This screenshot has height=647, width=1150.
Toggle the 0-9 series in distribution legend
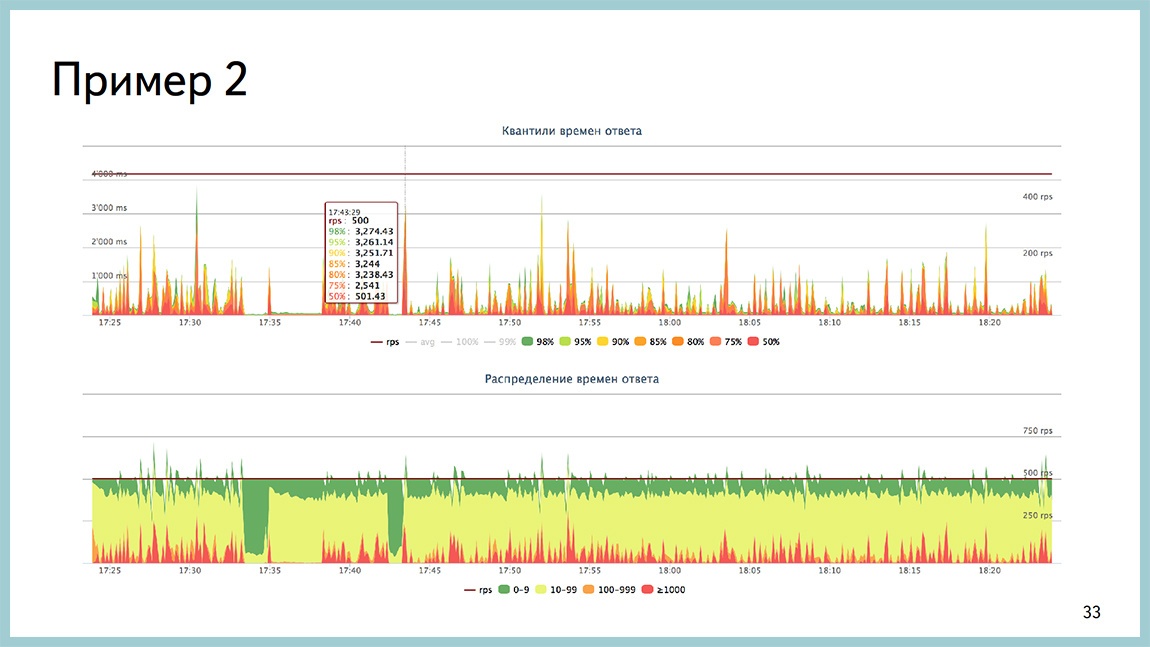click(502, 590)
